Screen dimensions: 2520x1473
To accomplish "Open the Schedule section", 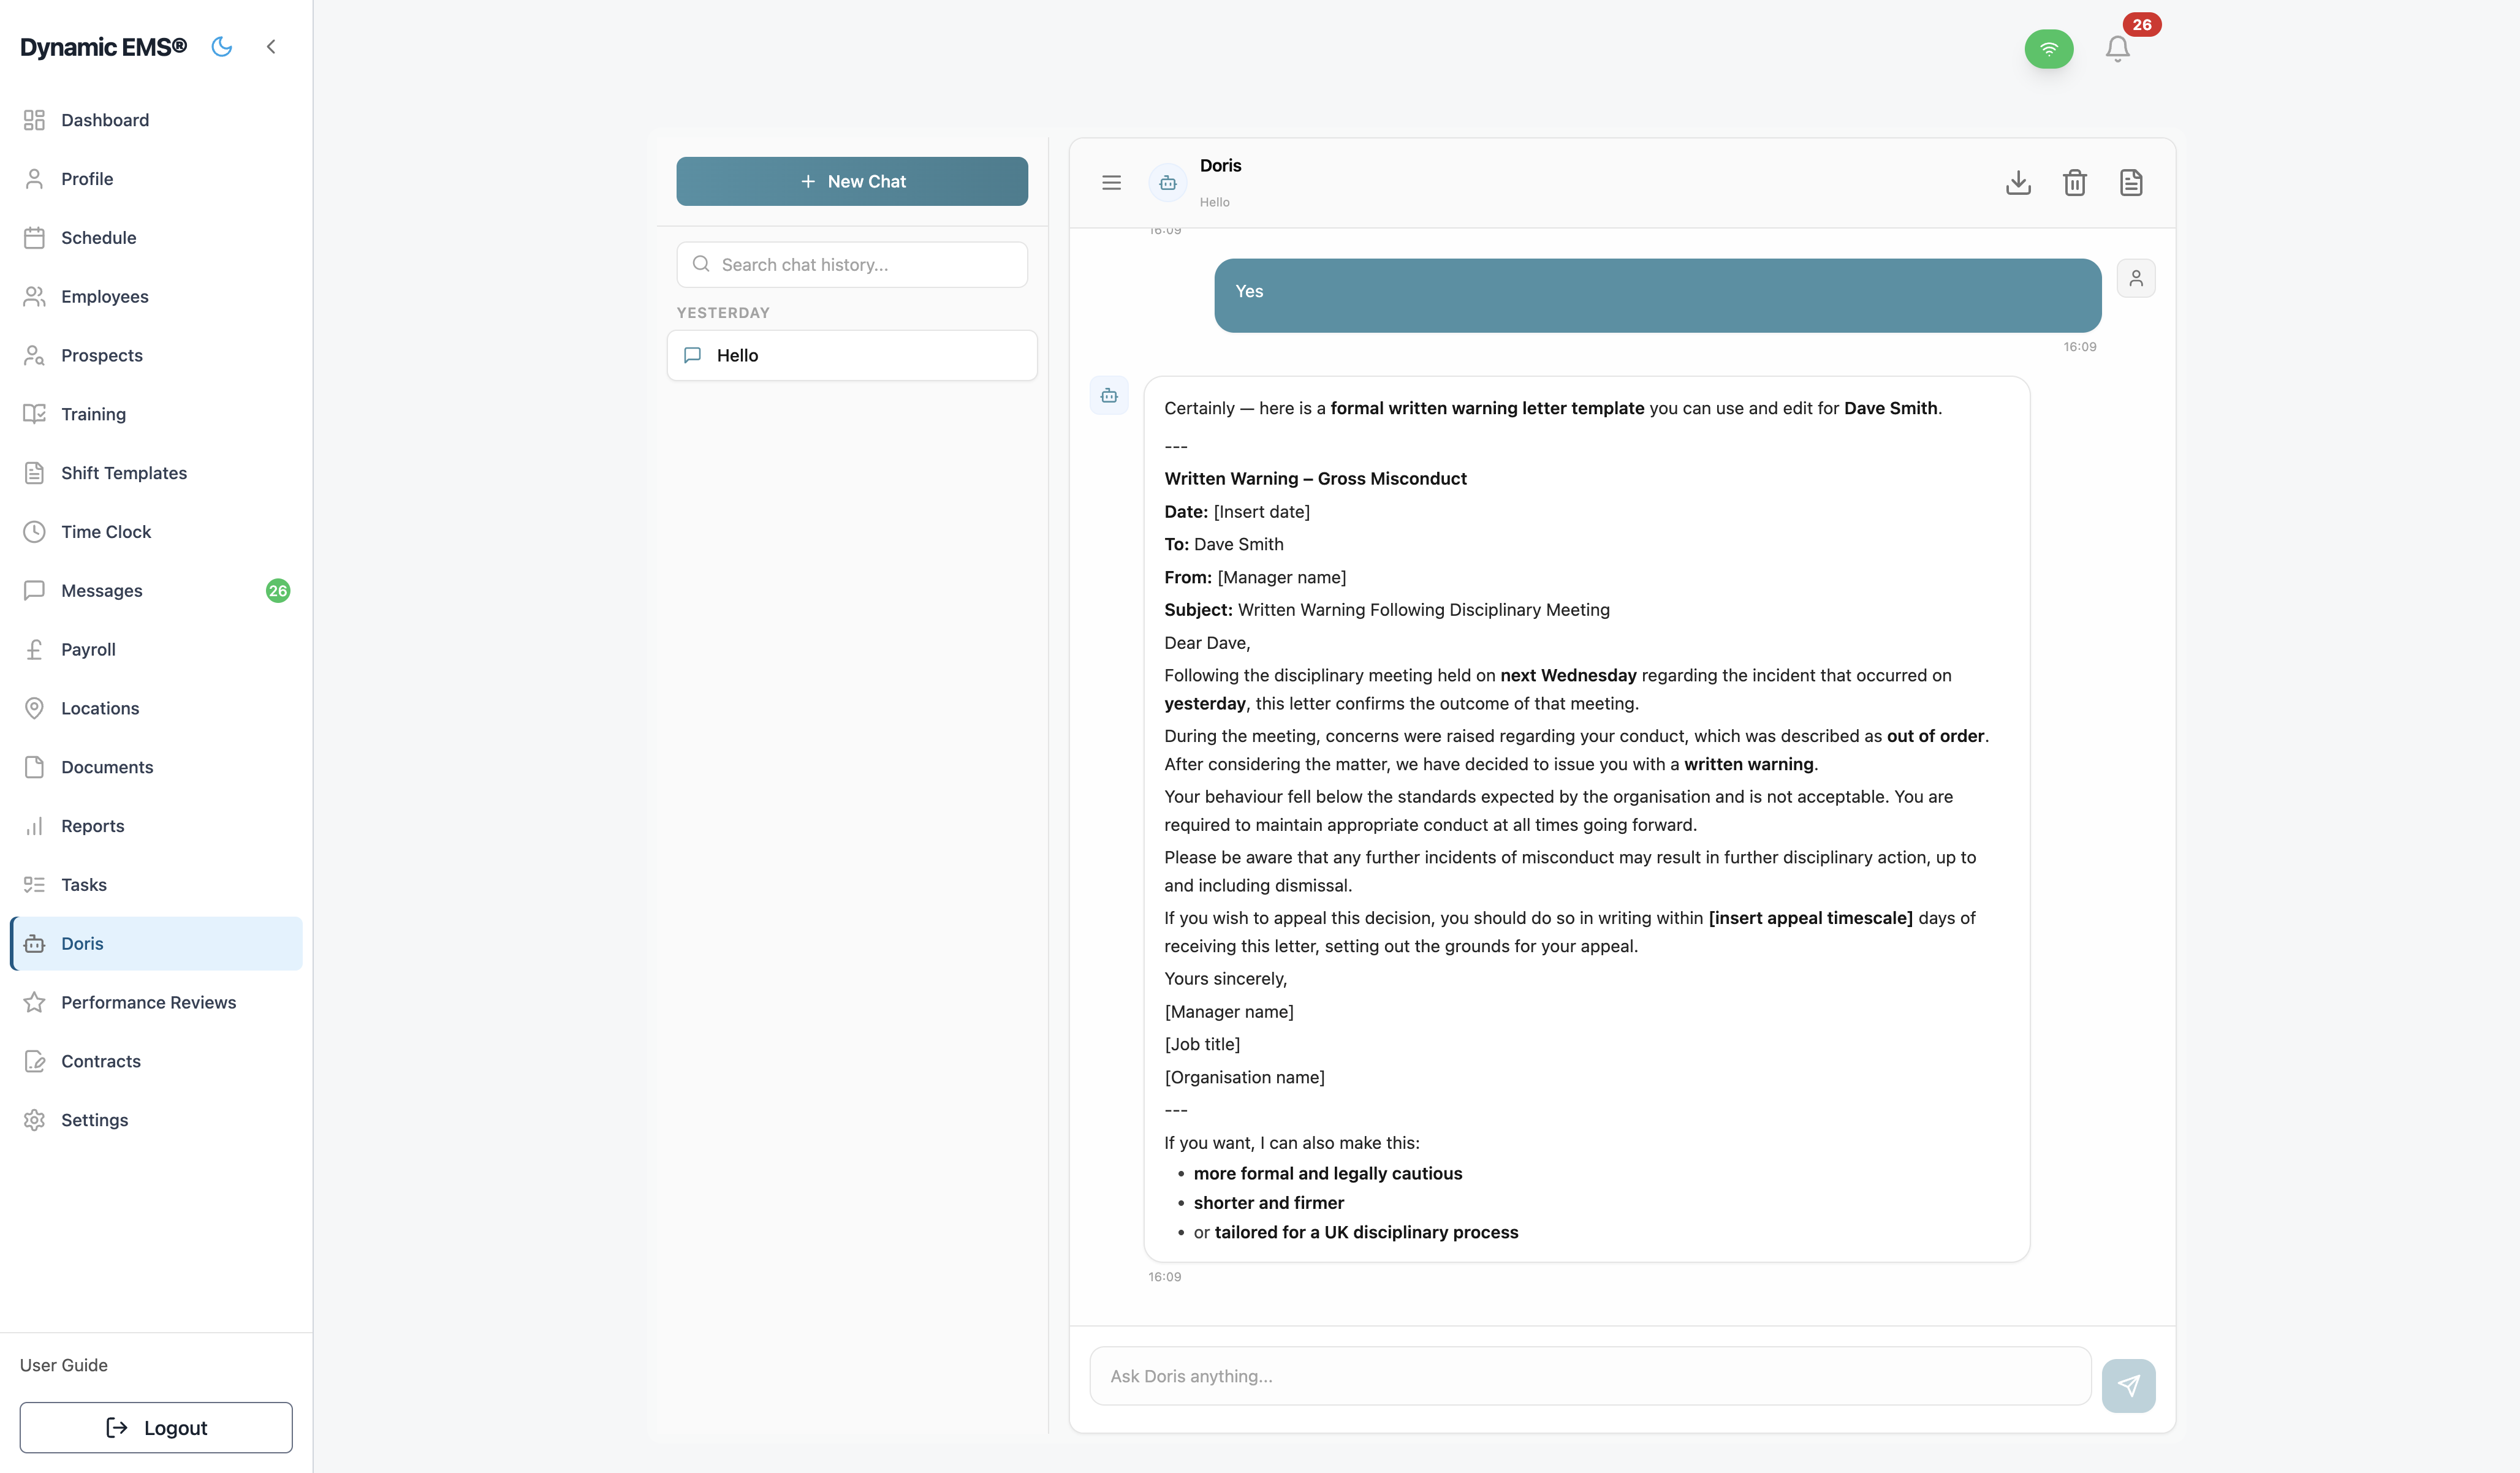I will (156, 238).
